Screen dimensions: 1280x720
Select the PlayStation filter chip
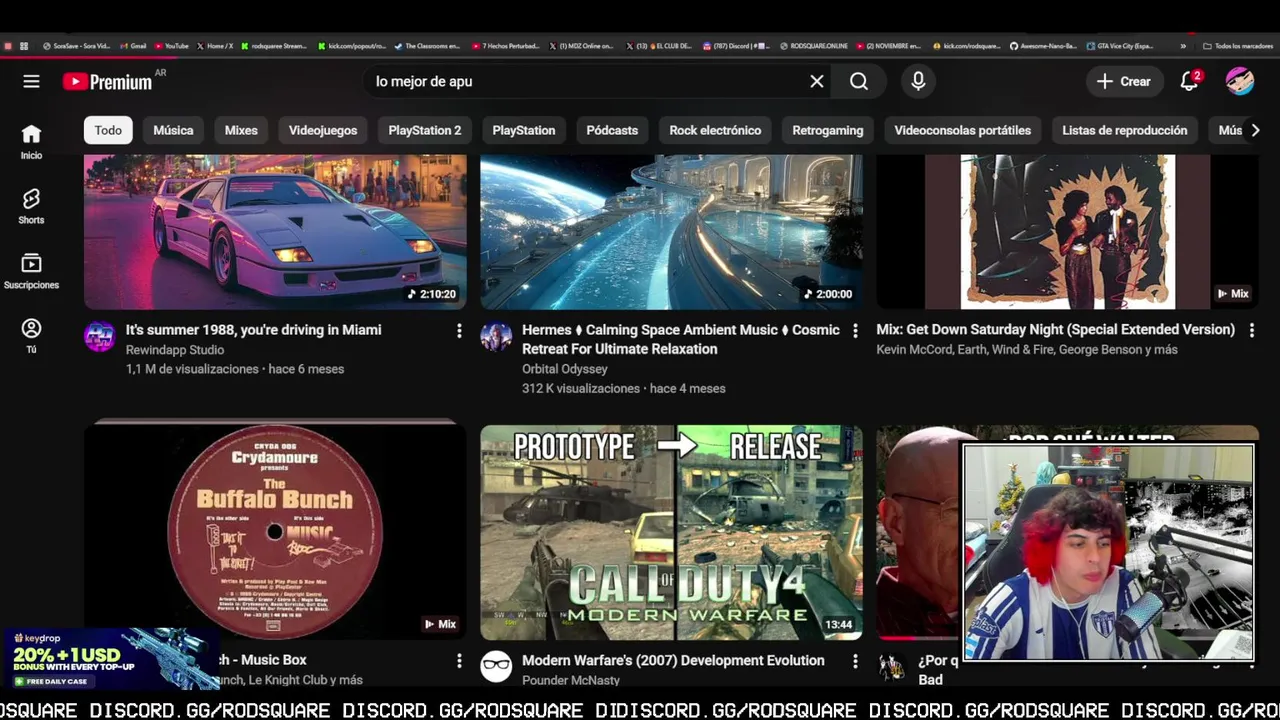524,130
